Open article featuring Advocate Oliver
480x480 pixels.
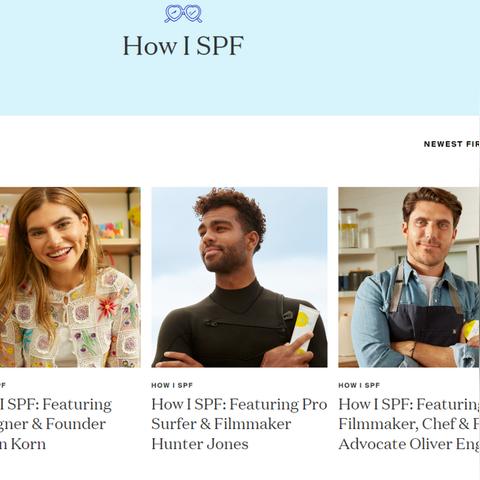[x=409, y=424]
